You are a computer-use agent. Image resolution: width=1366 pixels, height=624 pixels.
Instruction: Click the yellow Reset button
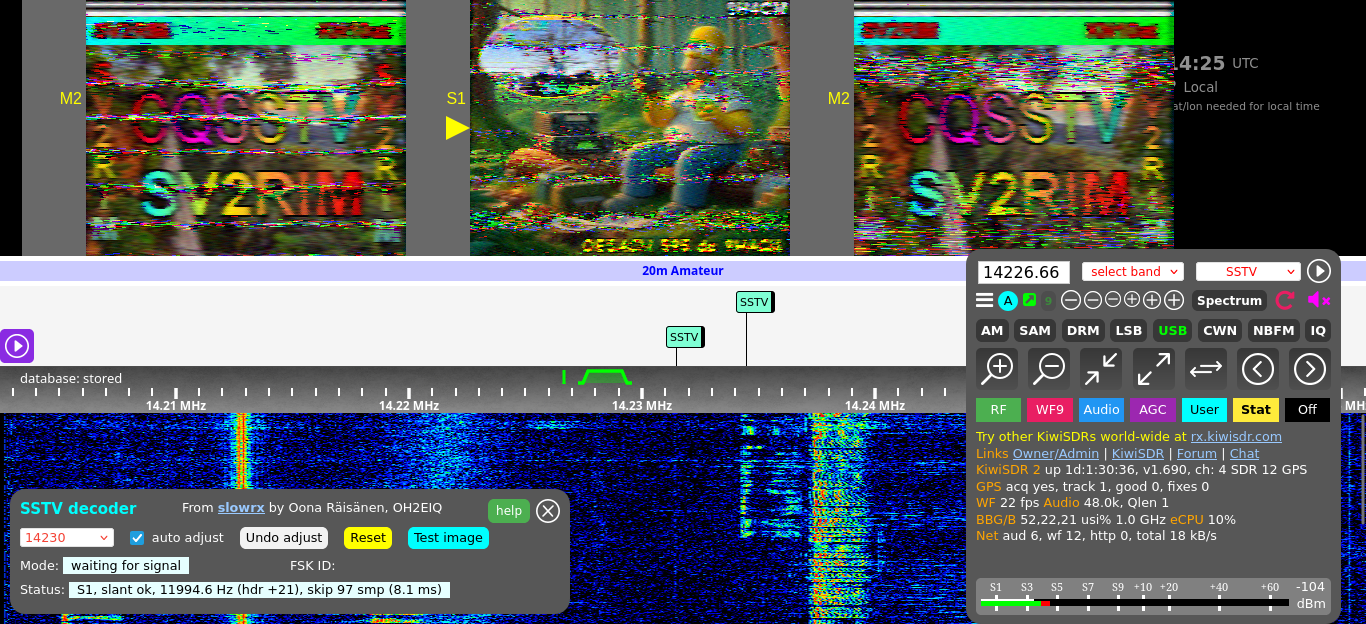click(368, 538)
